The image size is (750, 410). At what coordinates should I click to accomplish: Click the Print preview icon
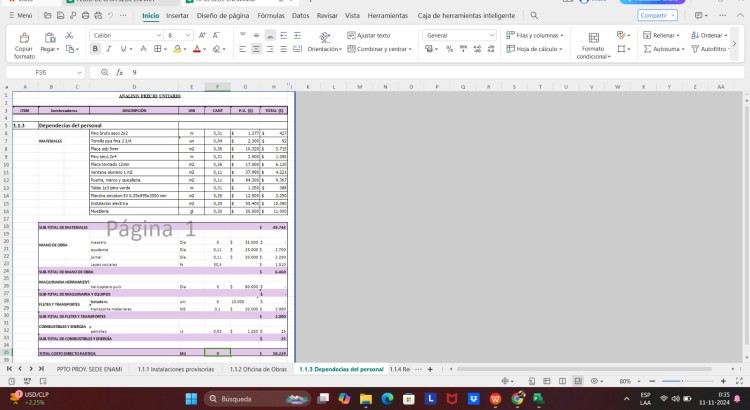tap(98, 15)
